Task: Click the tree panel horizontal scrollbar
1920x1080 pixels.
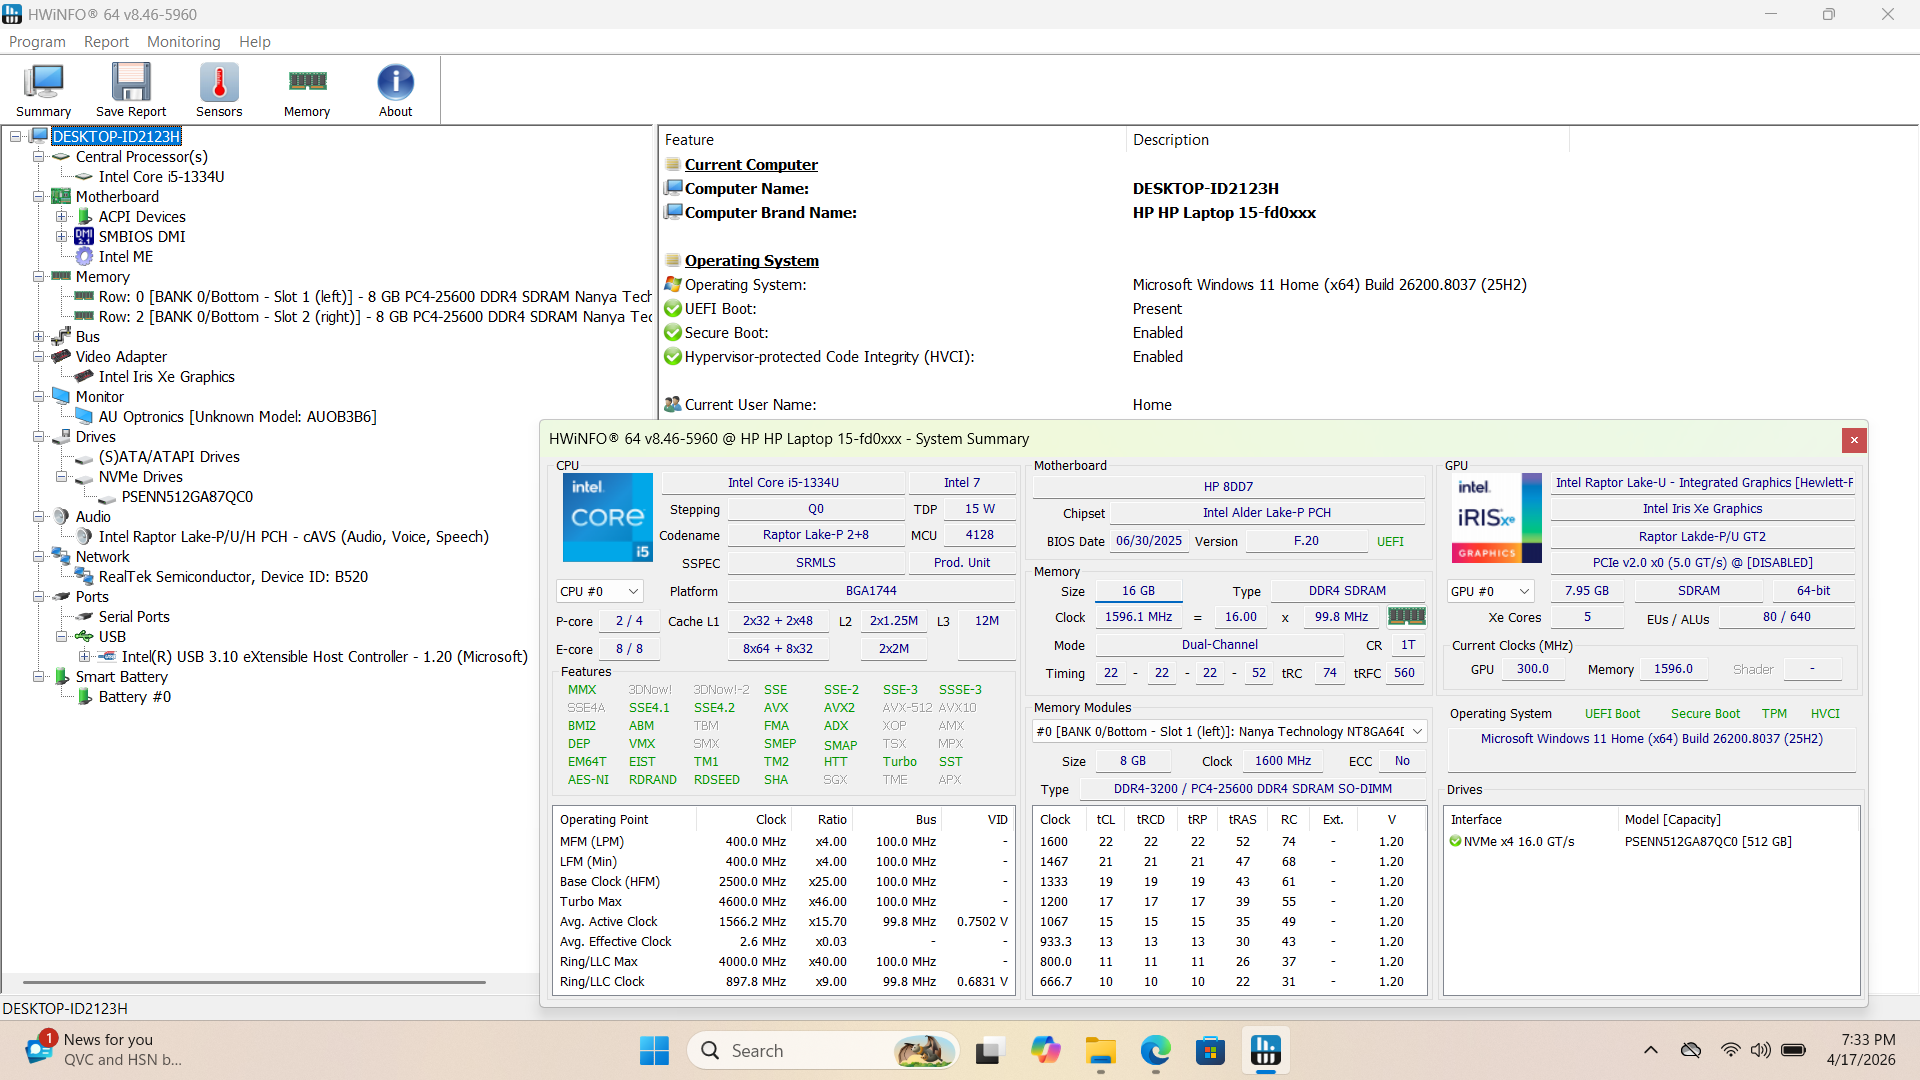Action: click(254, 982)
